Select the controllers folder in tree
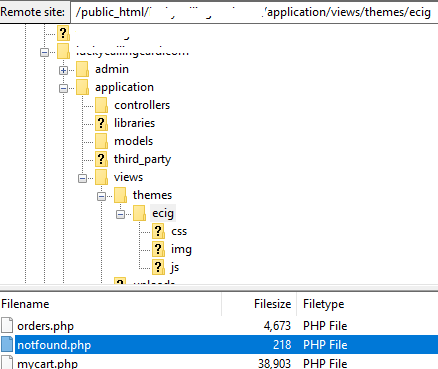 (x=142, y=105)
